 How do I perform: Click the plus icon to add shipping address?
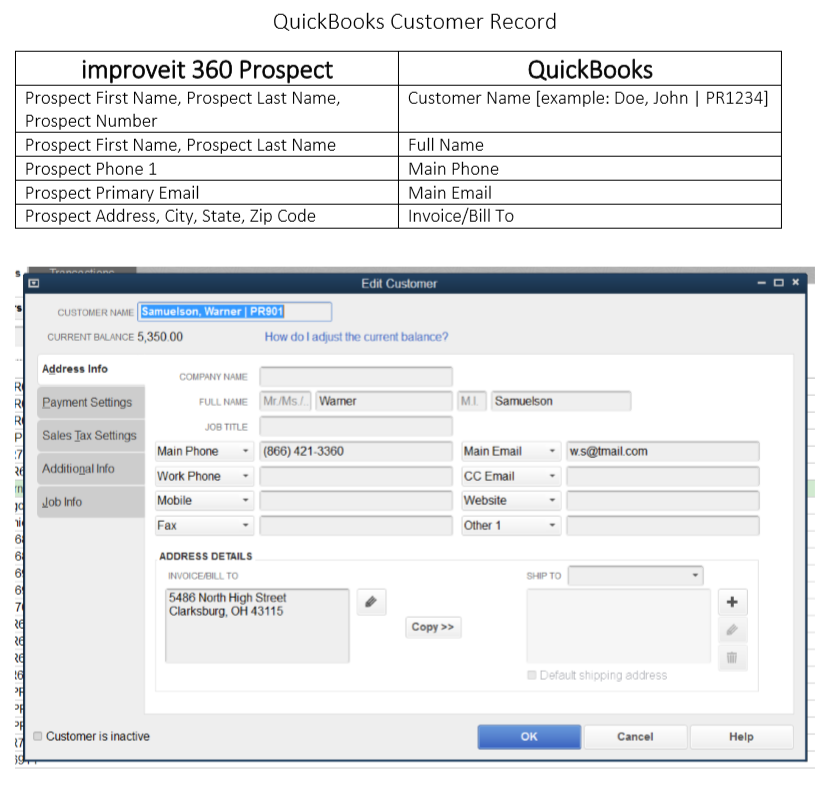point(732,602)
